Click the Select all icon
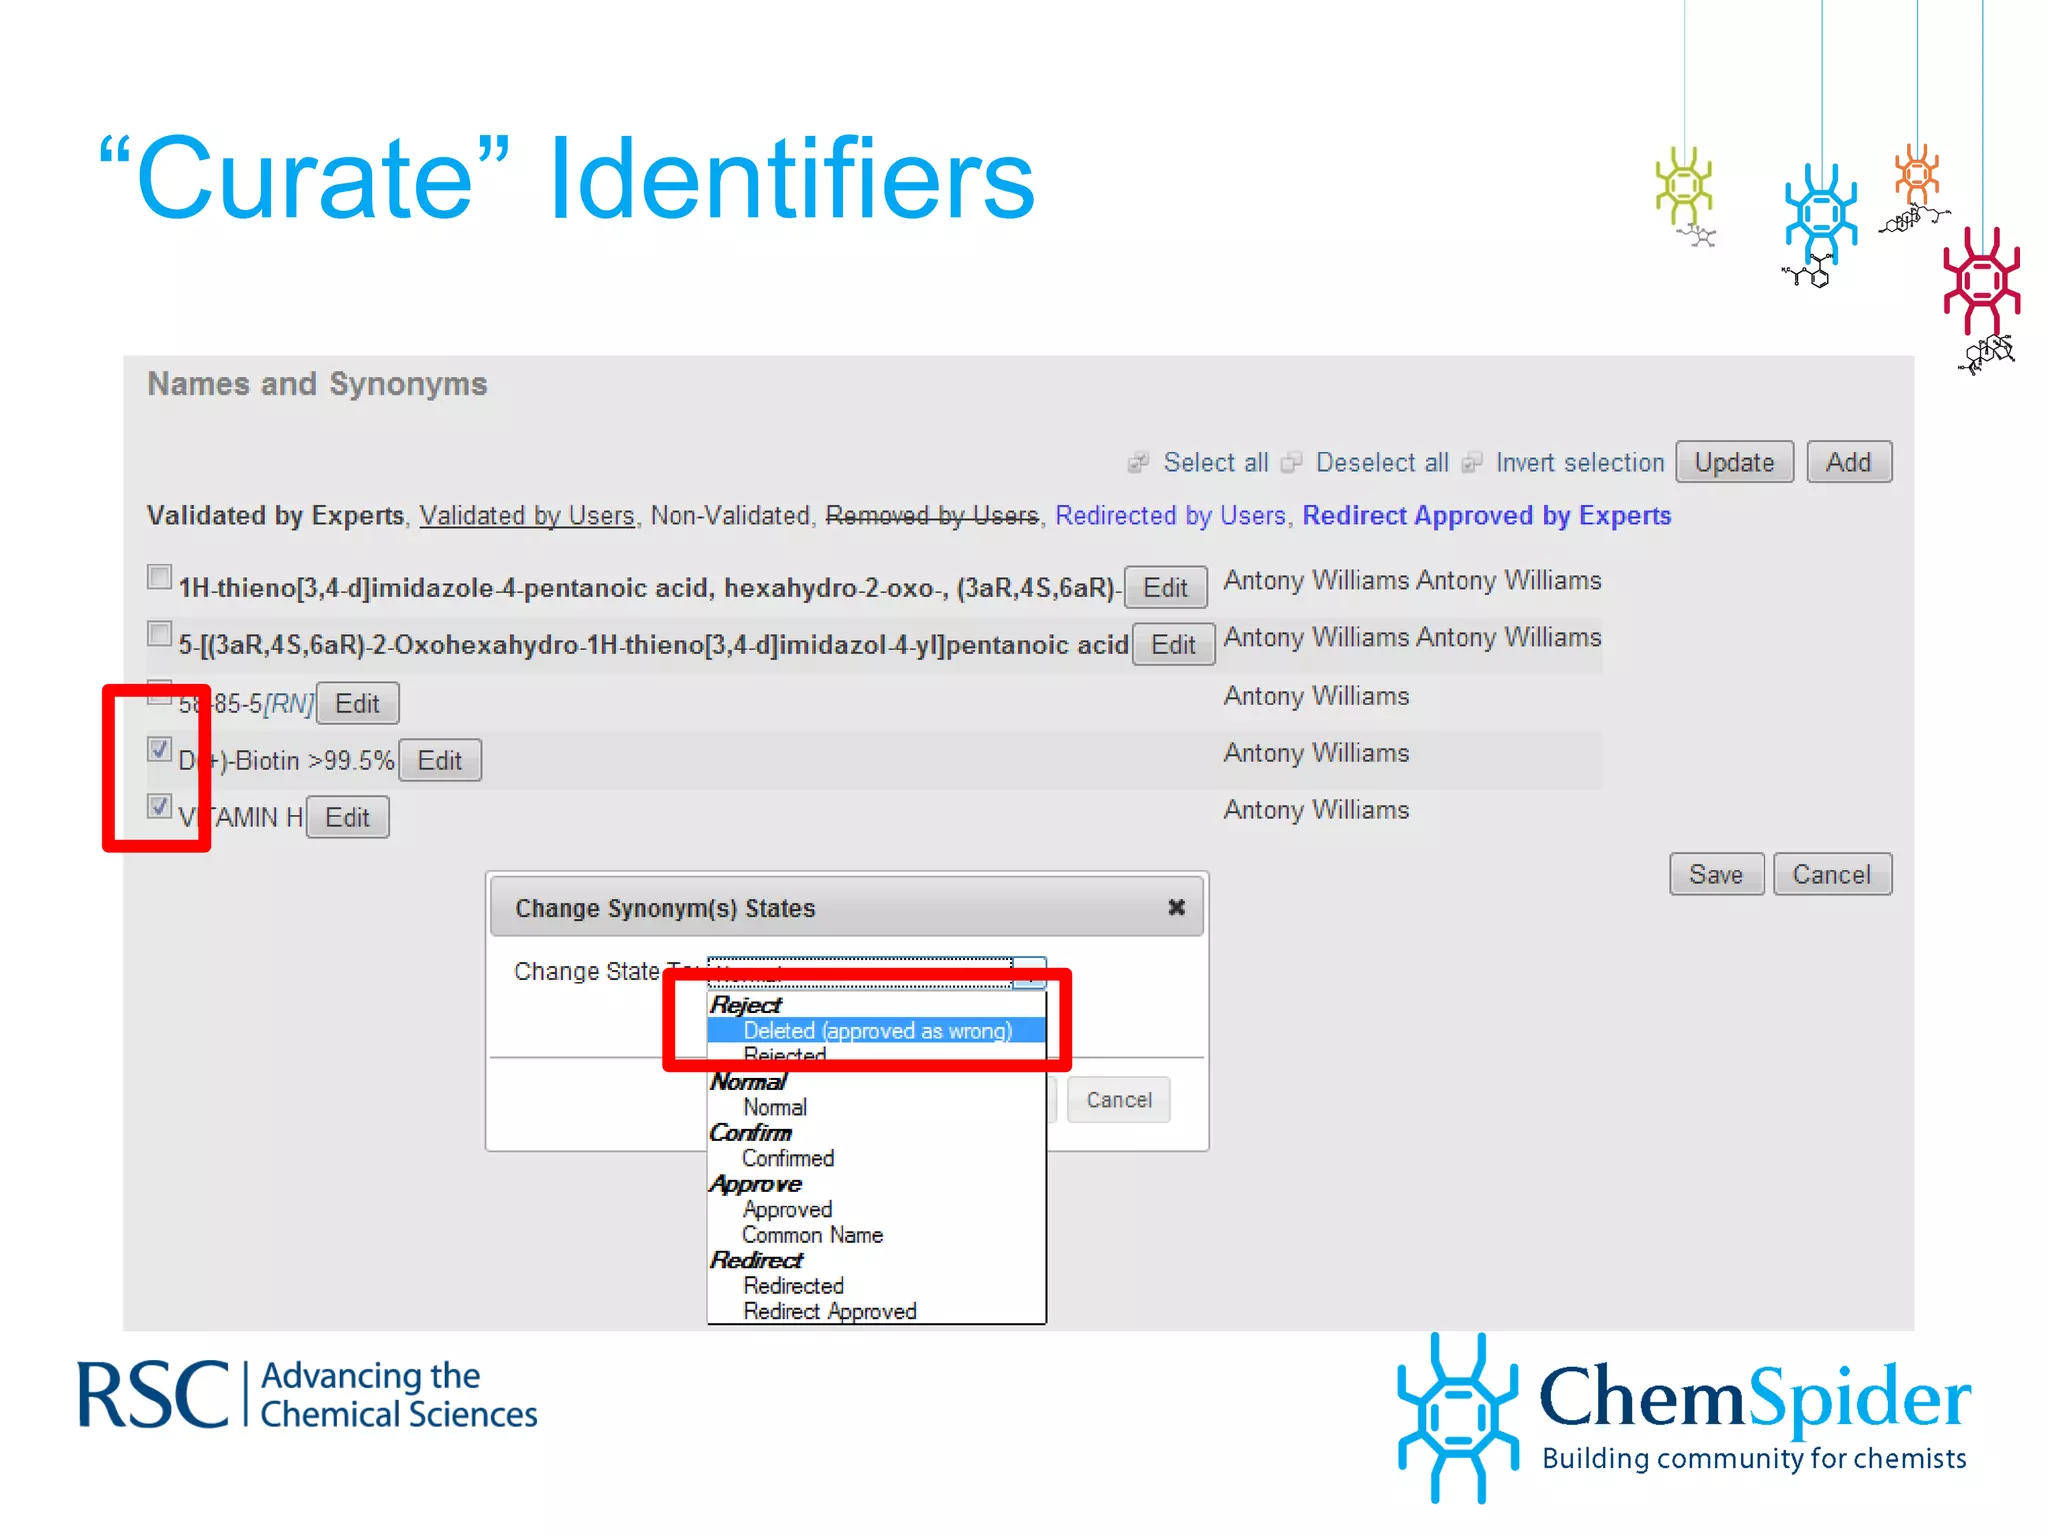Image resolution: width=2048 pixels, height=1536 pixels. click(1138, 462)
